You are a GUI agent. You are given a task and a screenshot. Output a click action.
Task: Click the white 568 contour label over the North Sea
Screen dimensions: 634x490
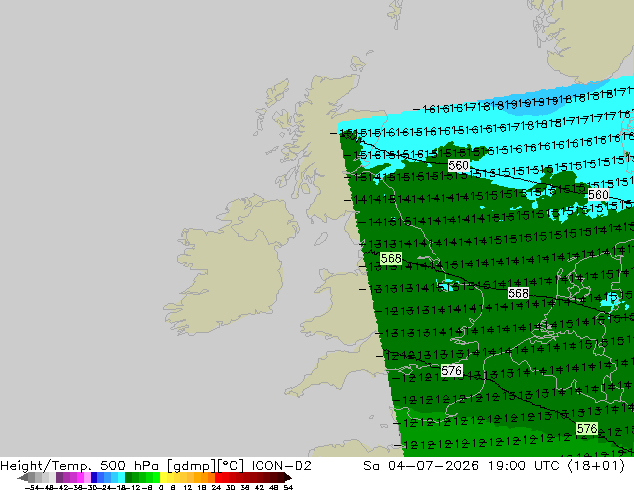coord(518,293)
